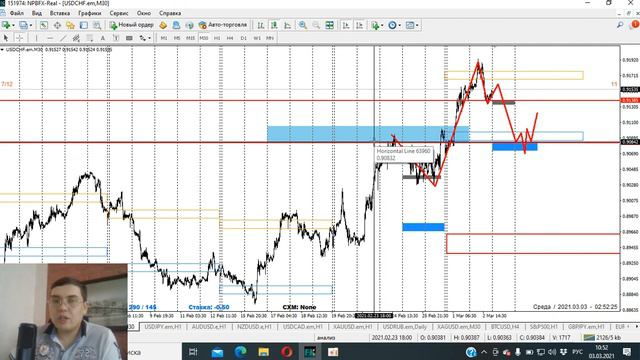Image resolution: width=640 pixels, height=360 pixels.
Task: Switch to H4 timeframe
Action: point(230,38)
